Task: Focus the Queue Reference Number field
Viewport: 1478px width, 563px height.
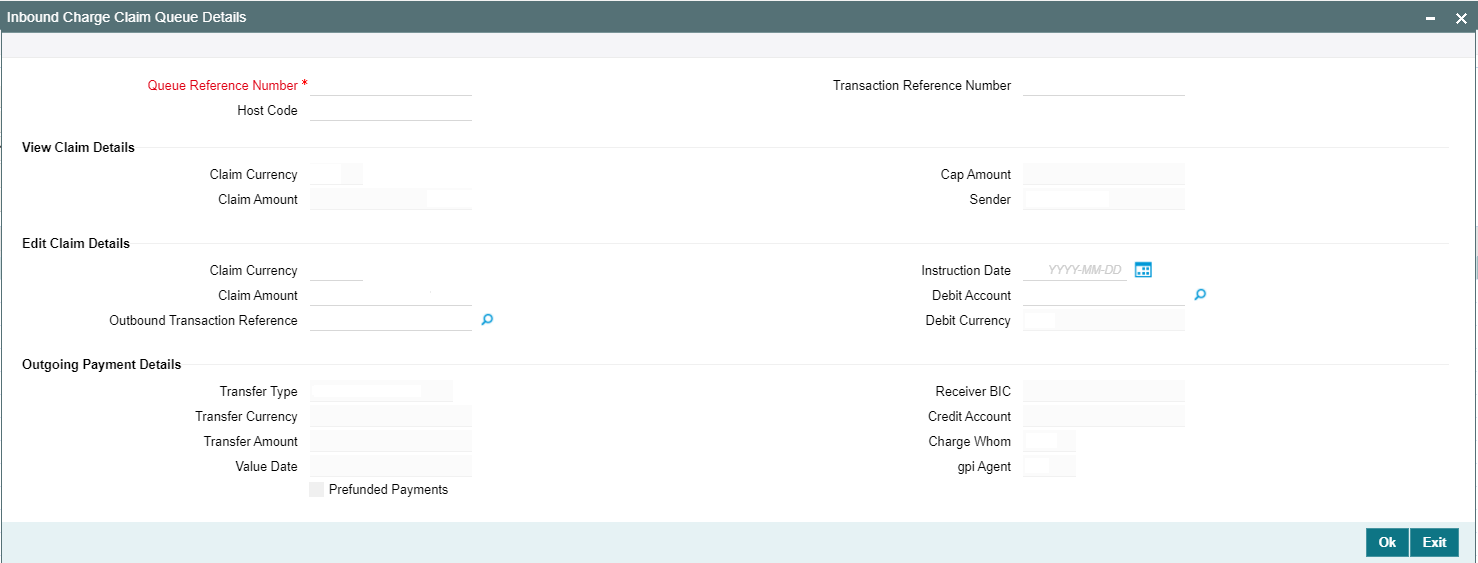Action: coord(391,85)
